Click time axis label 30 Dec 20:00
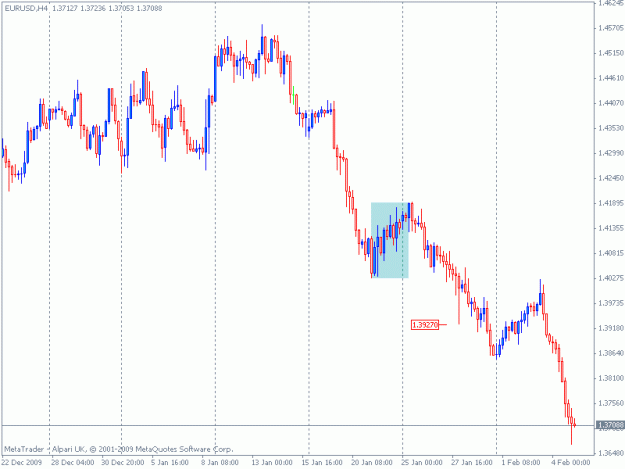This screenshot has width=625, height=469. pyautogui.click(x=123, y=462)
